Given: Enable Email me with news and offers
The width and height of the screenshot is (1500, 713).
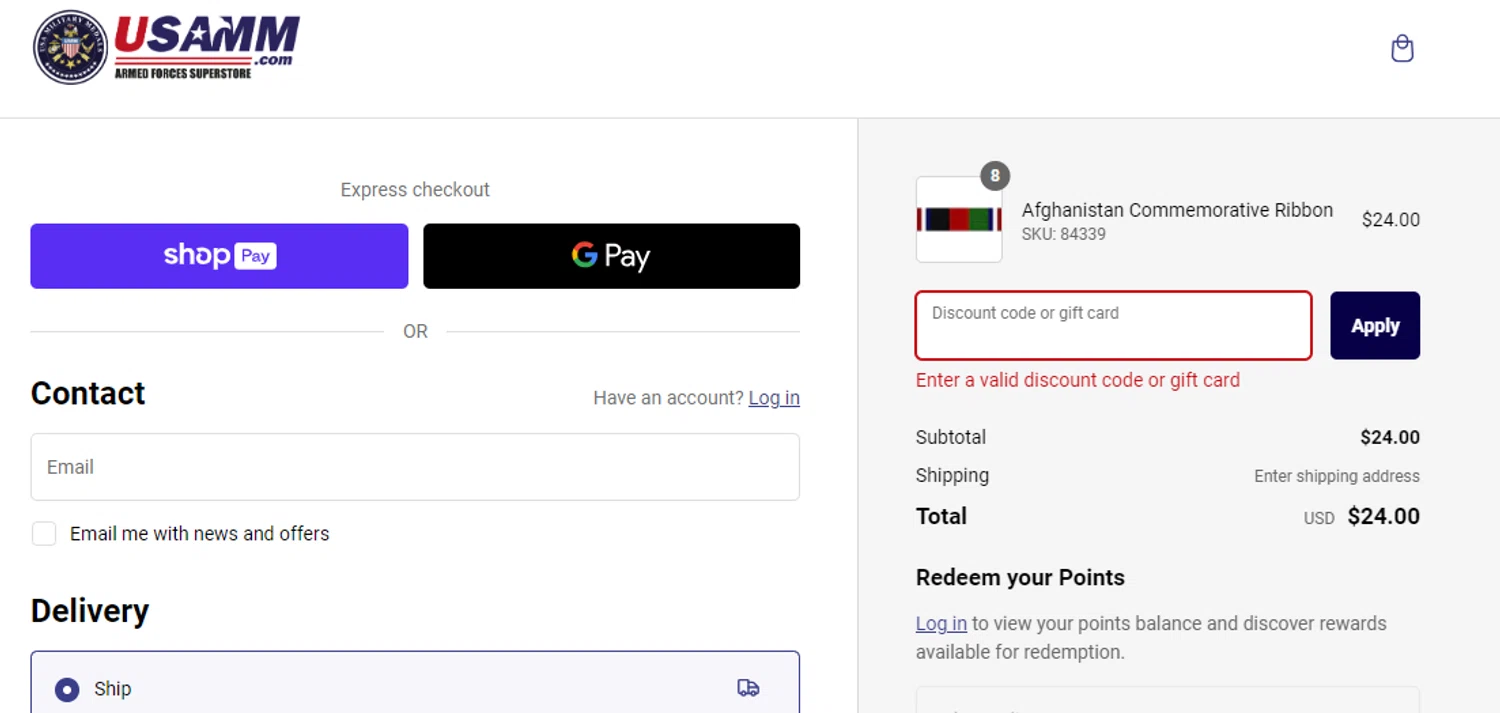Looking at the screenshot, I should click(44, 534).
